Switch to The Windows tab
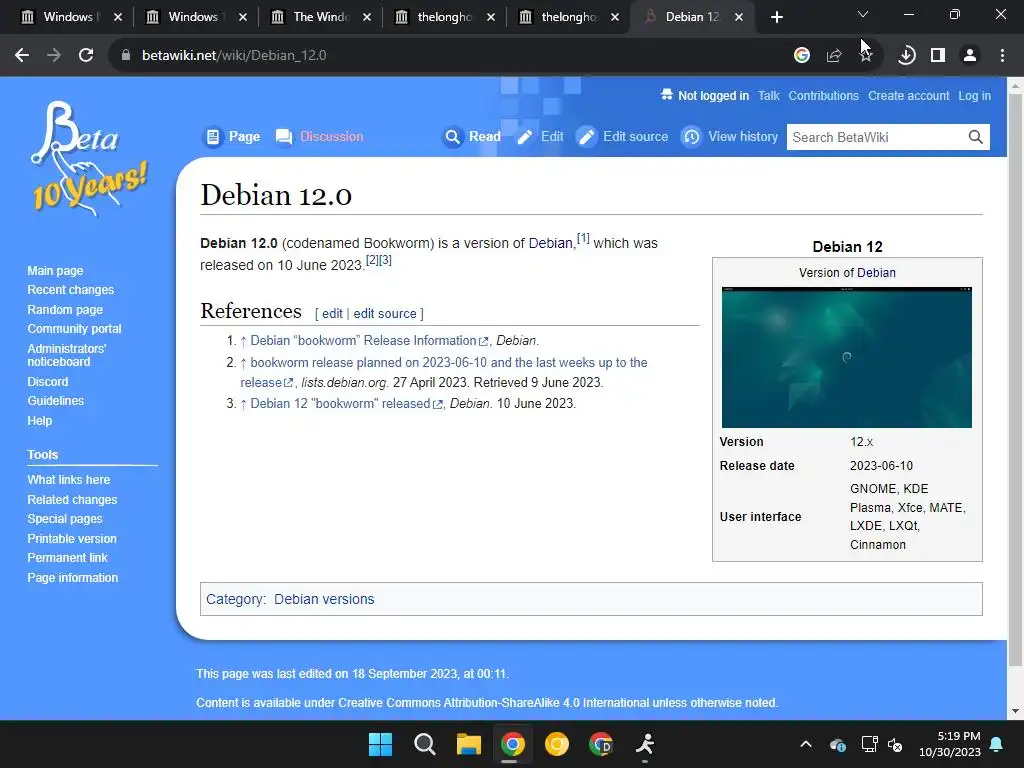Screen dimensions: 1024x768 [320, 17]
